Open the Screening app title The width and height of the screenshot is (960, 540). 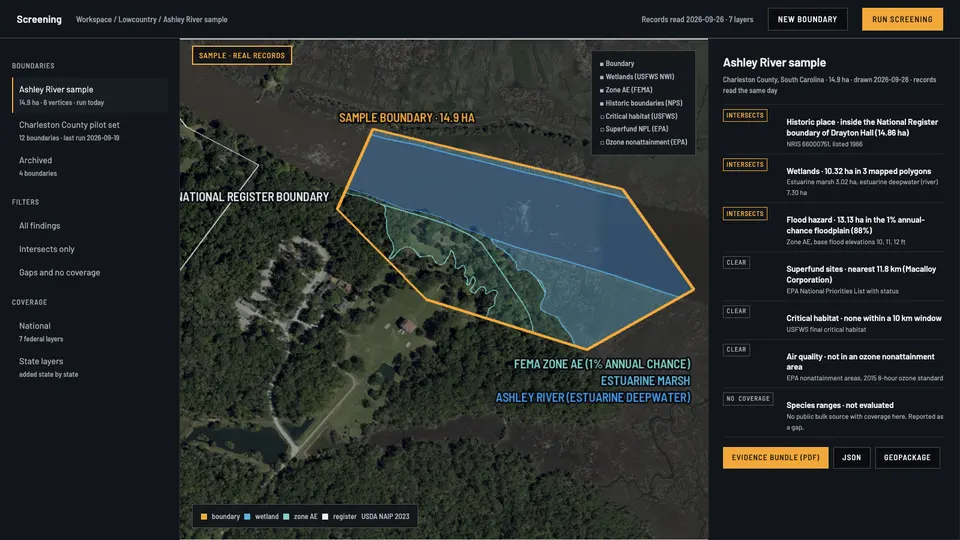pyautogui.click(x=39, y=19)
